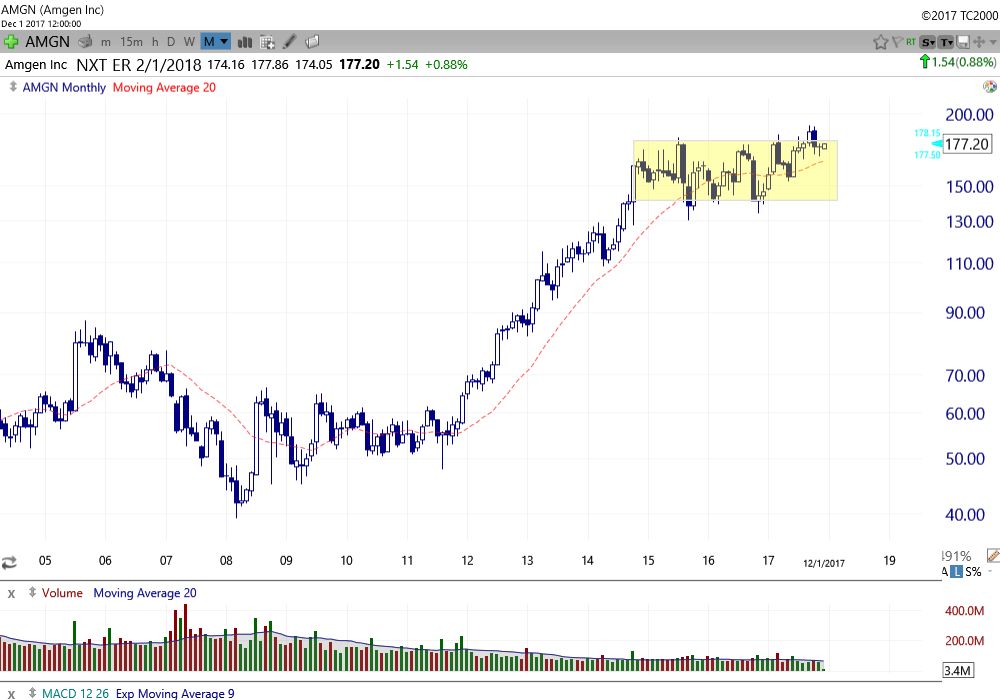Open the S dropdown in toolbar
This screenshot has width=1000, height=700.
(927, 41)
